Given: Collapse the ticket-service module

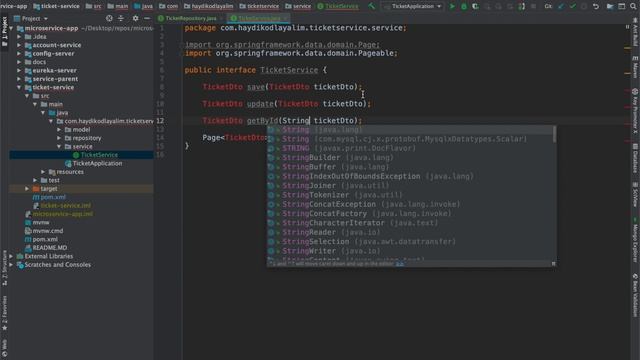Looking at the screenshot, I should tap(19, 87).
